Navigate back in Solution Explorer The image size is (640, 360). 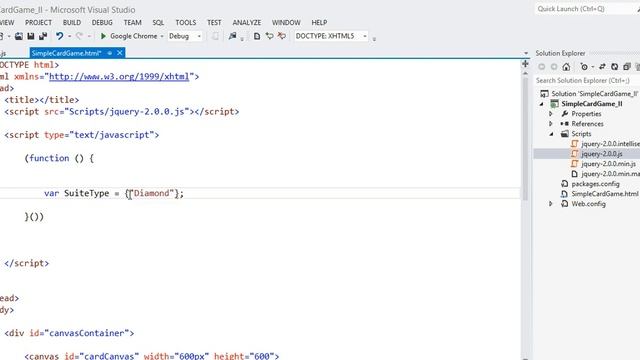click(x=542, y=67)
